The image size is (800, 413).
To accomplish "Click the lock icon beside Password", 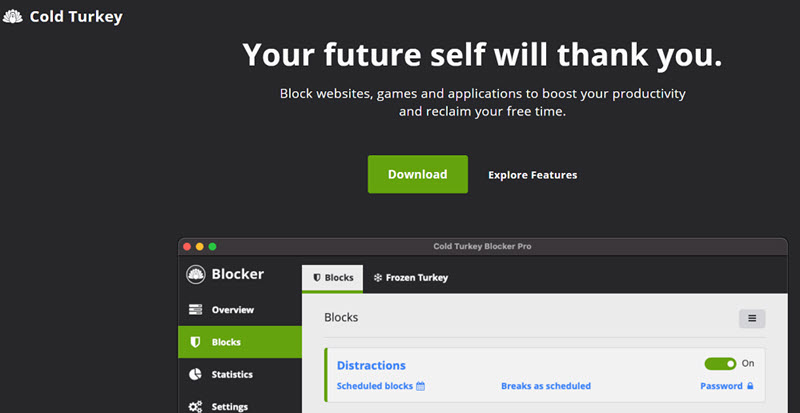I will [750, 386].
